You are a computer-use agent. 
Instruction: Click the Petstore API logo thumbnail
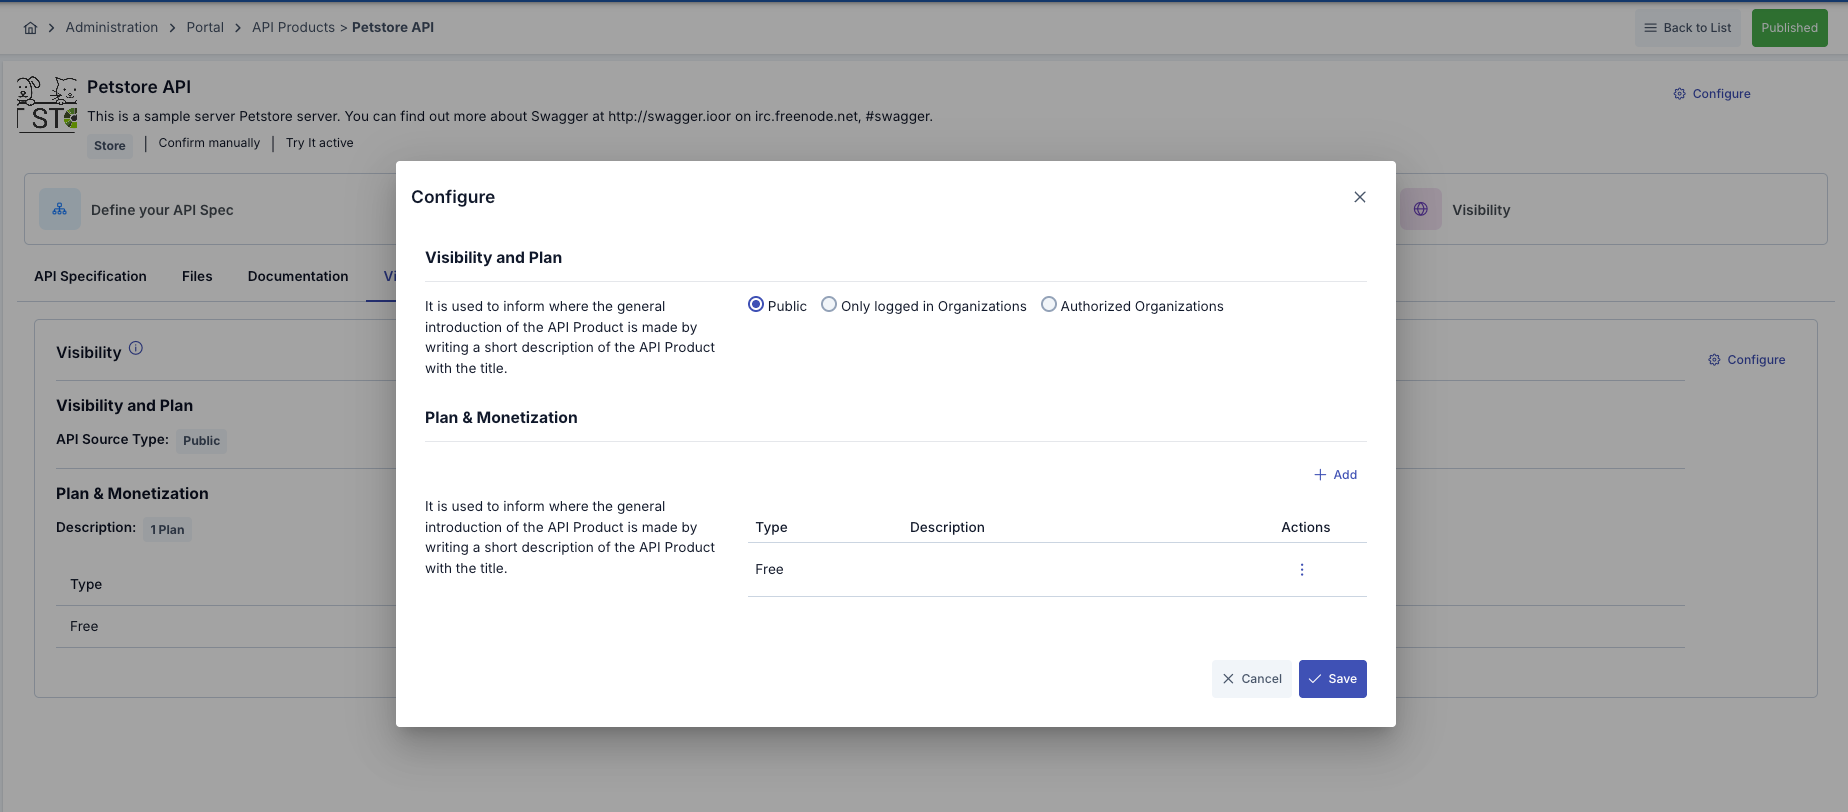point(47,104)
